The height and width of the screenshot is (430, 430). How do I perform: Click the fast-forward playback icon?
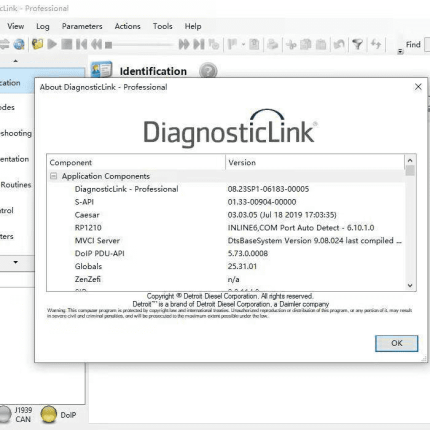pyautogui.click(x=184, y=44)
